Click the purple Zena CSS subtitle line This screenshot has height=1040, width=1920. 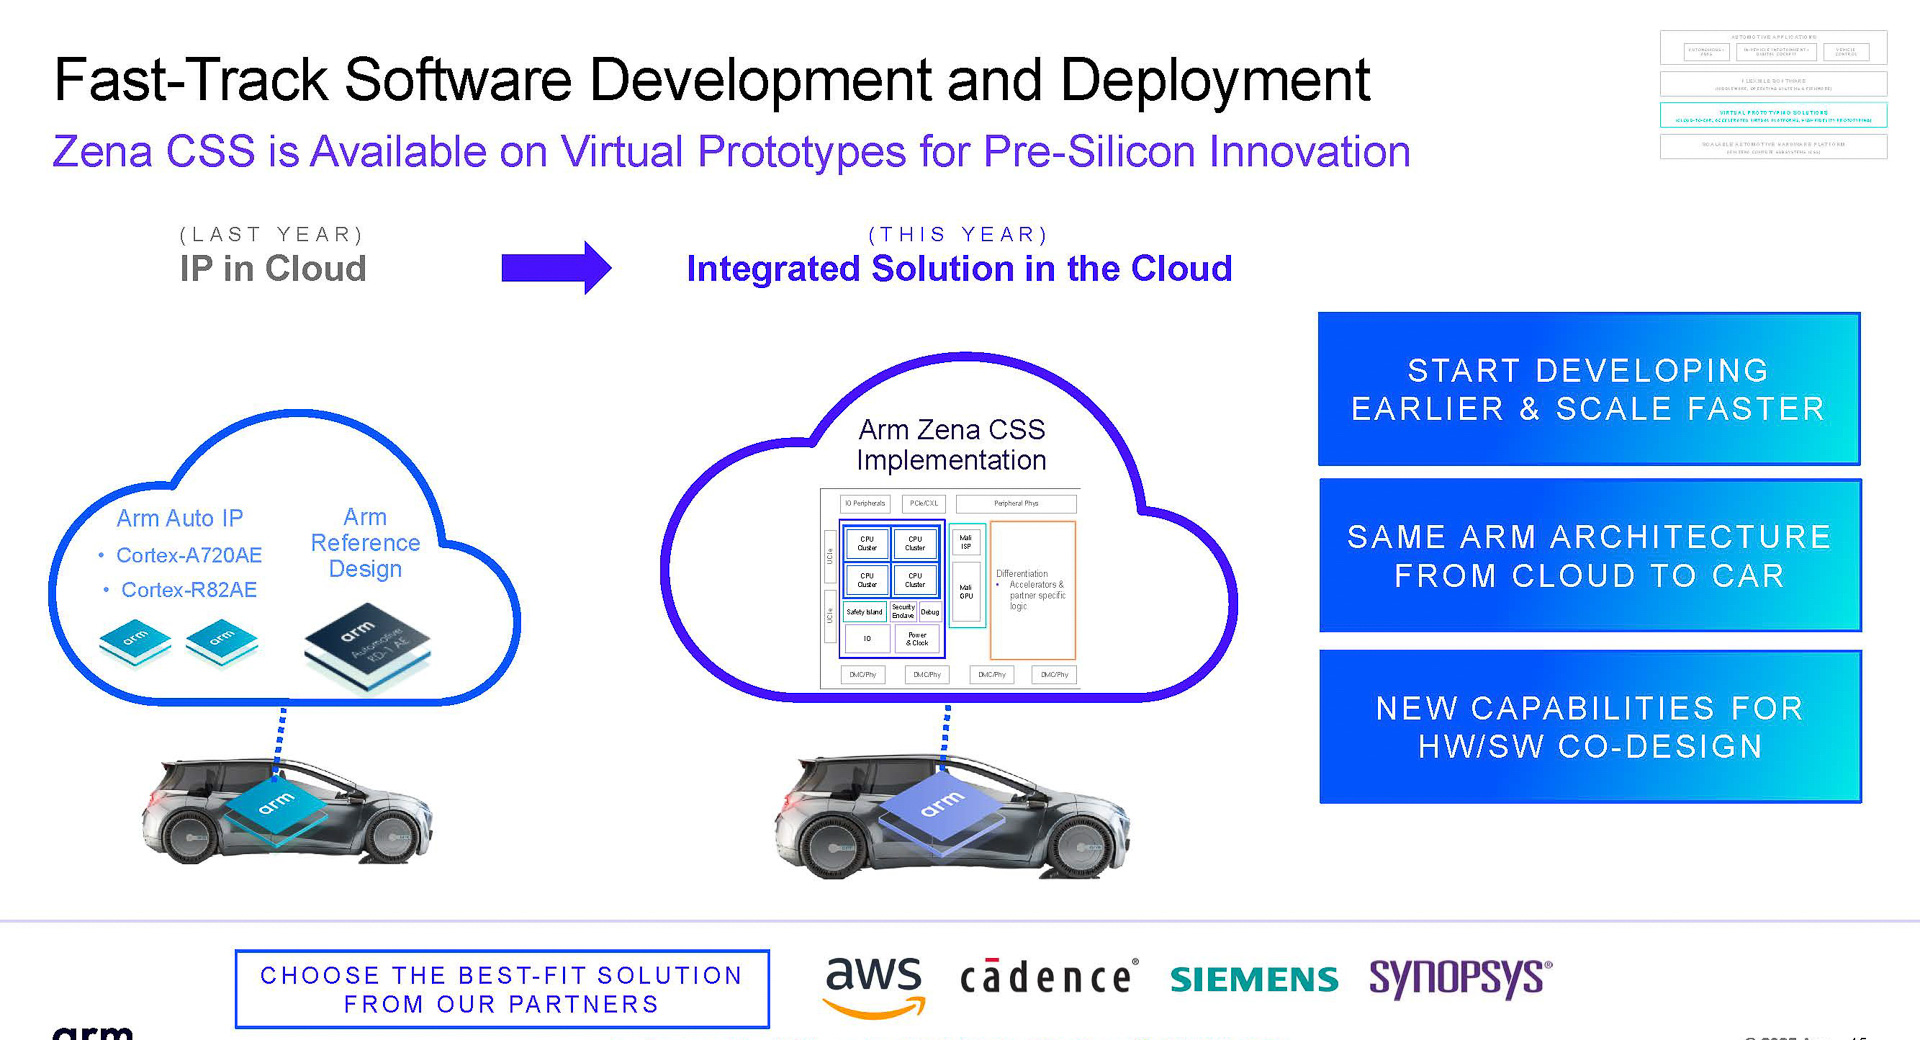731,152
